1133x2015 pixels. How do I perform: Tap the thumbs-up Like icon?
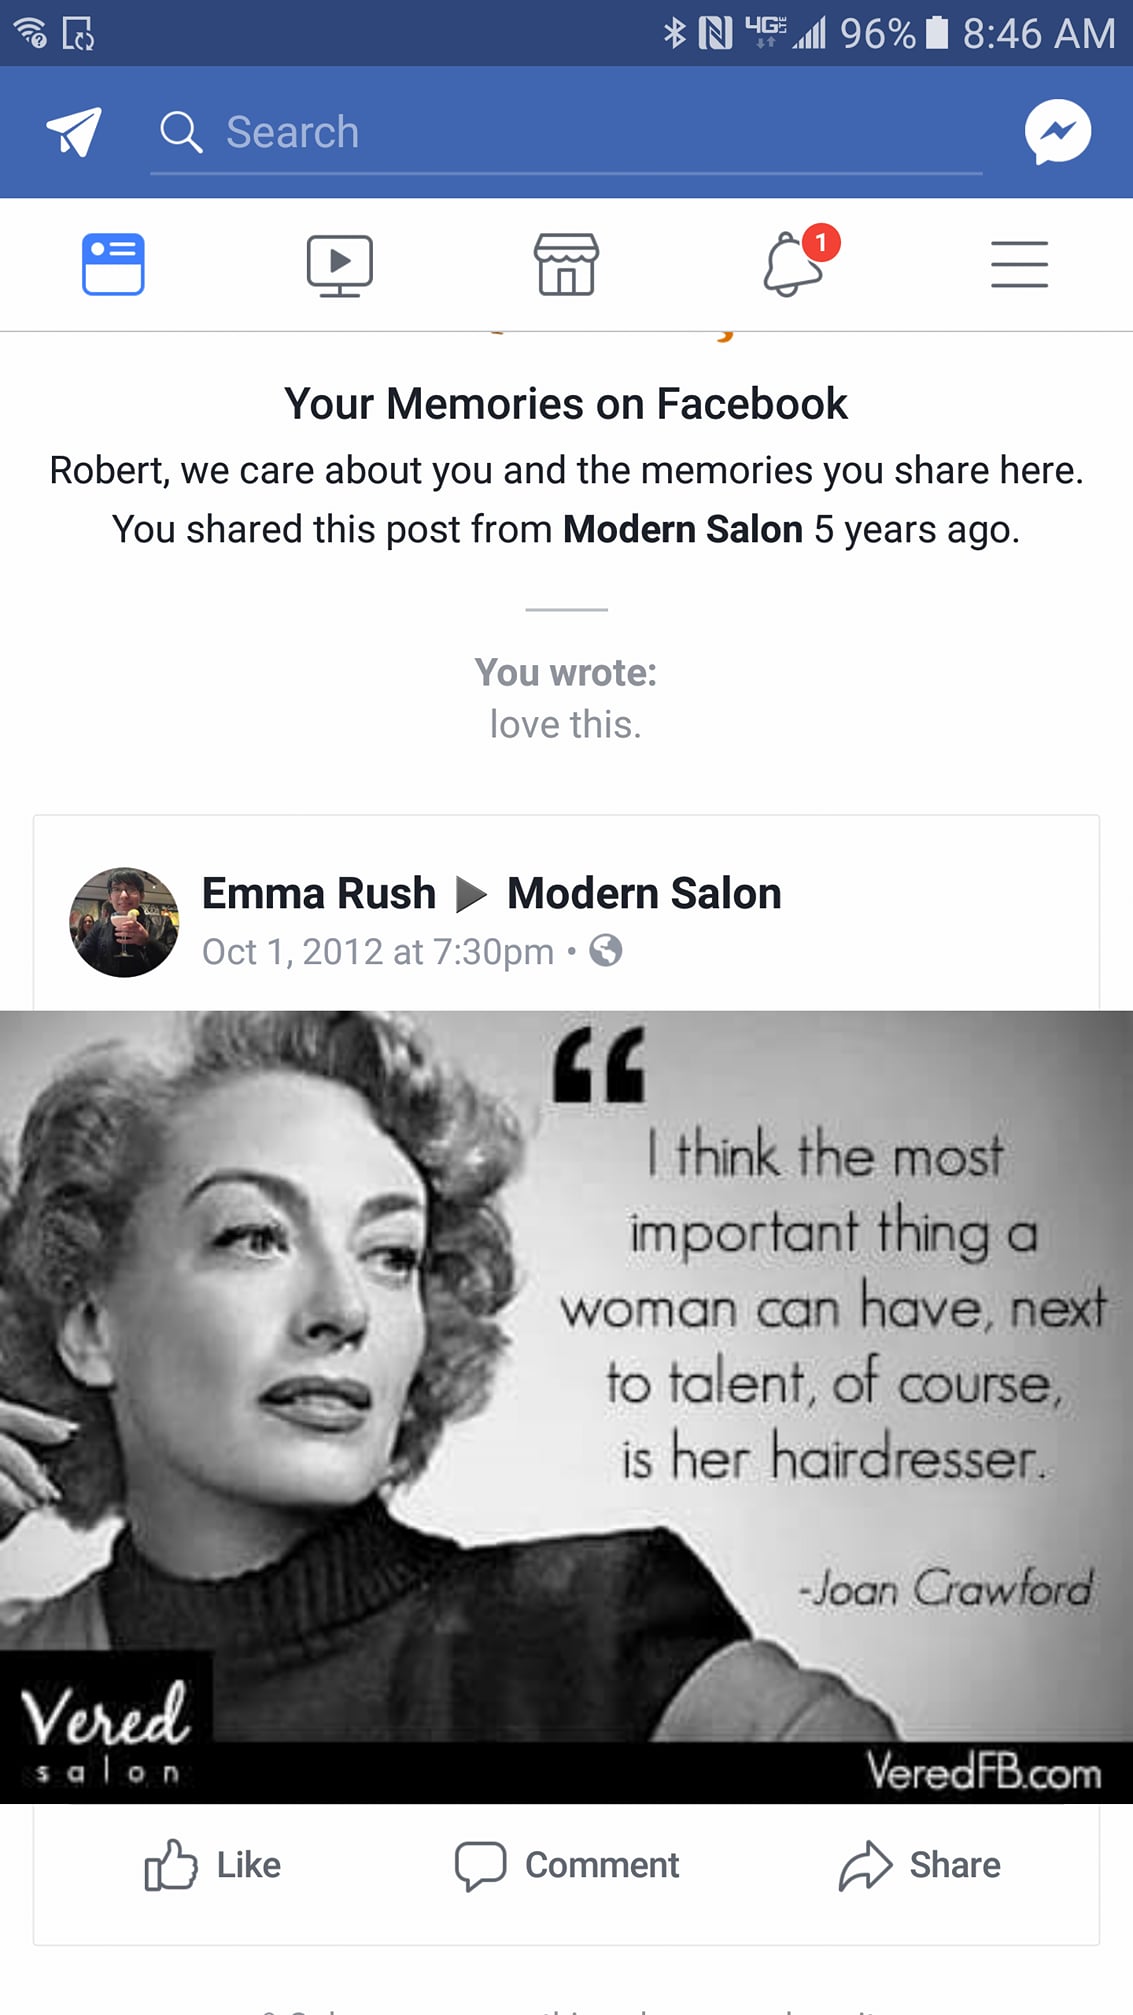[170, 1865]
